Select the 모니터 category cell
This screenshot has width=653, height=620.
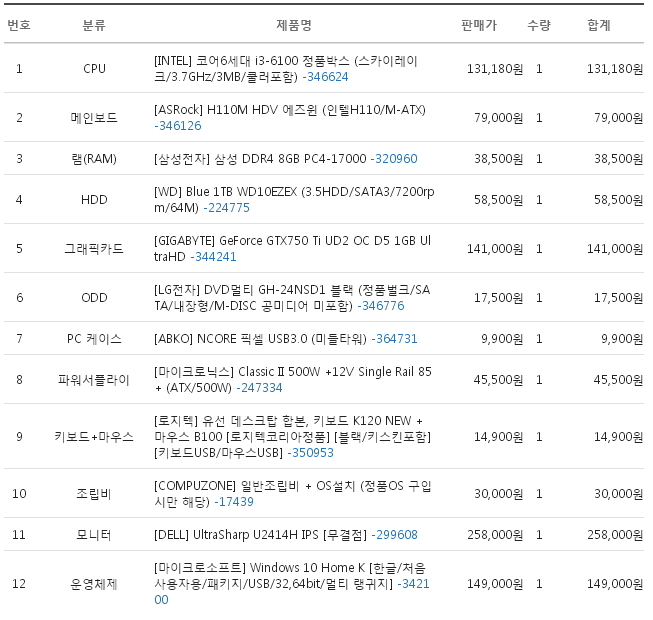click(x=94, y=535)
